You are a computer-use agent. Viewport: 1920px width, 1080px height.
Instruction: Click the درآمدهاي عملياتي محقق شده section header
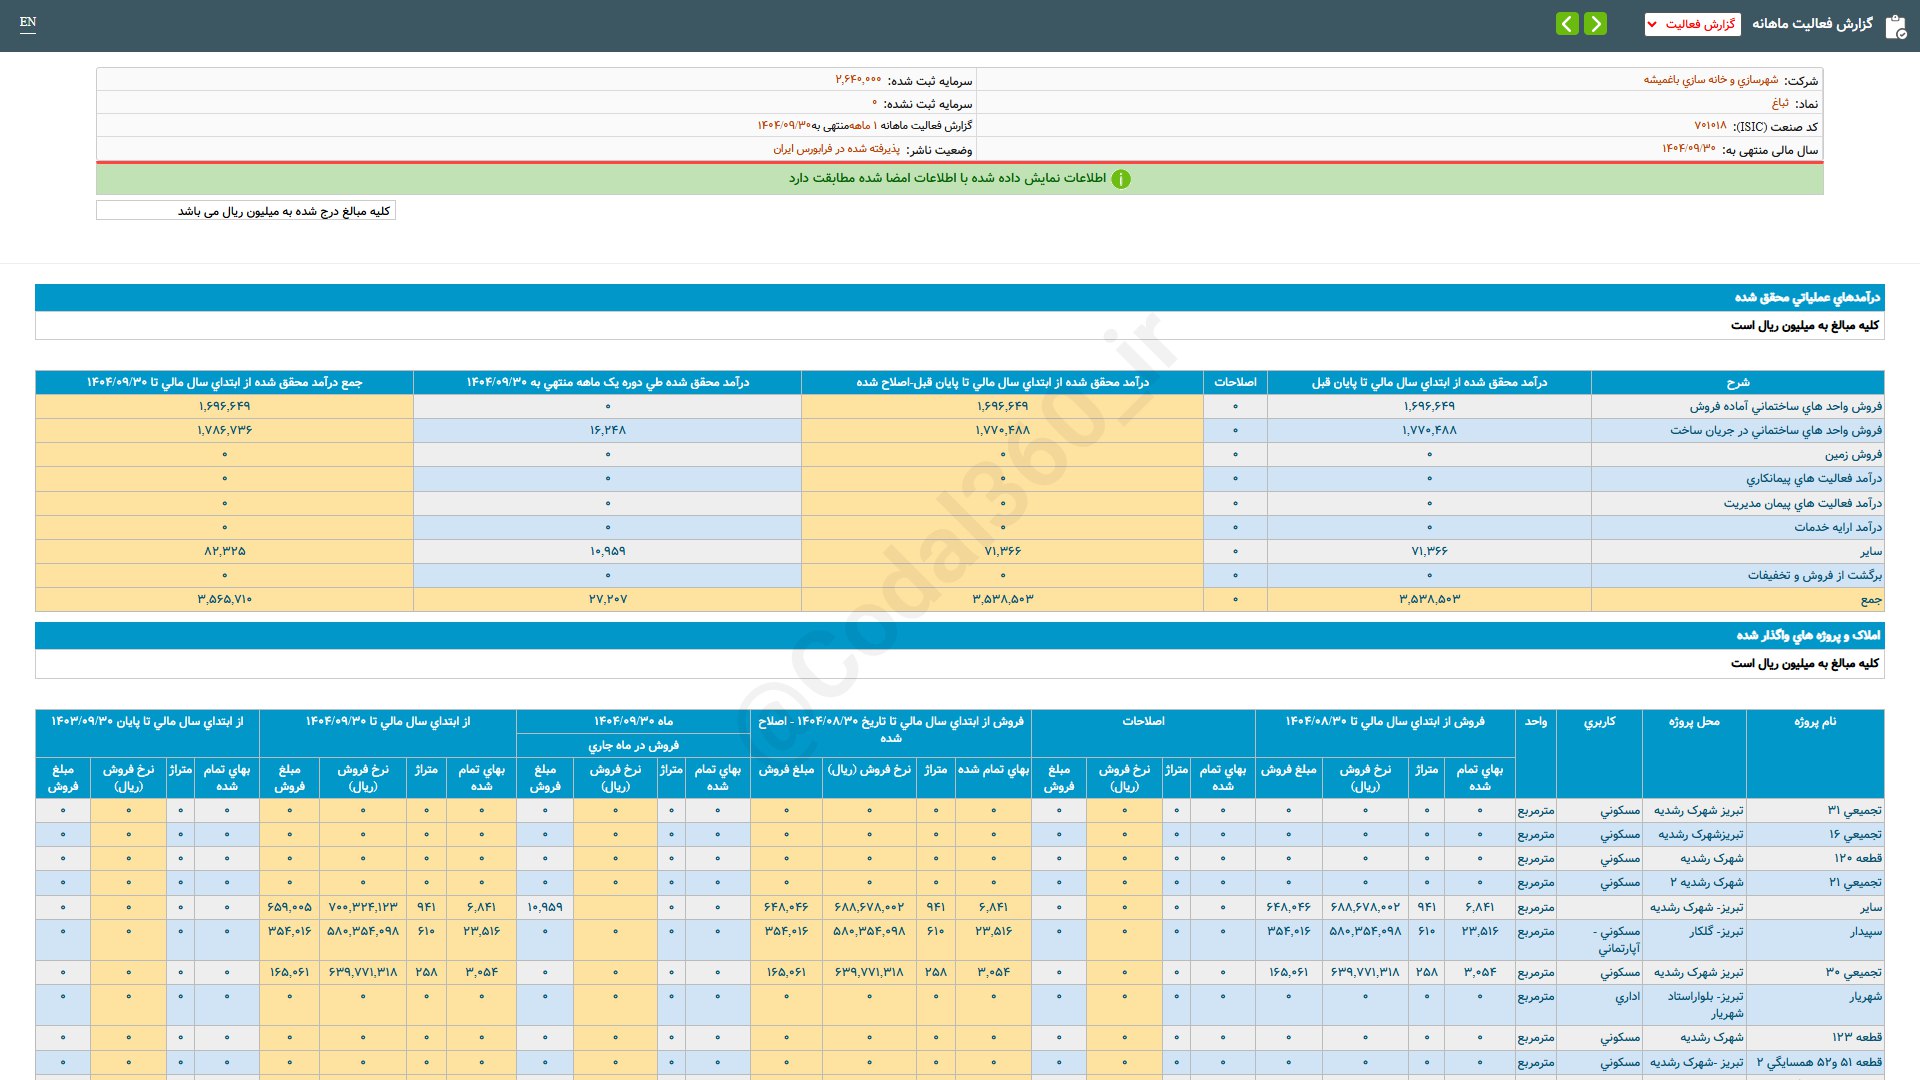[x=1806, y=297]
